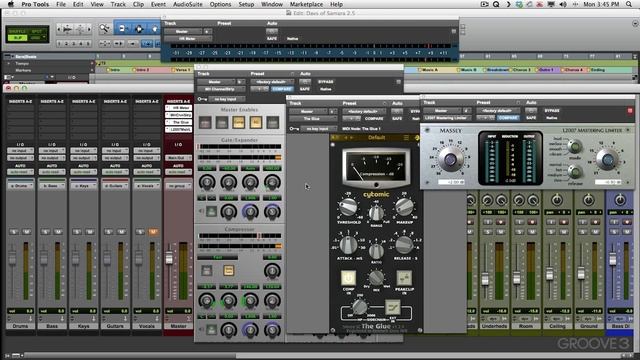
Task: Mute the Vocals track
Action: coord(153,232)
